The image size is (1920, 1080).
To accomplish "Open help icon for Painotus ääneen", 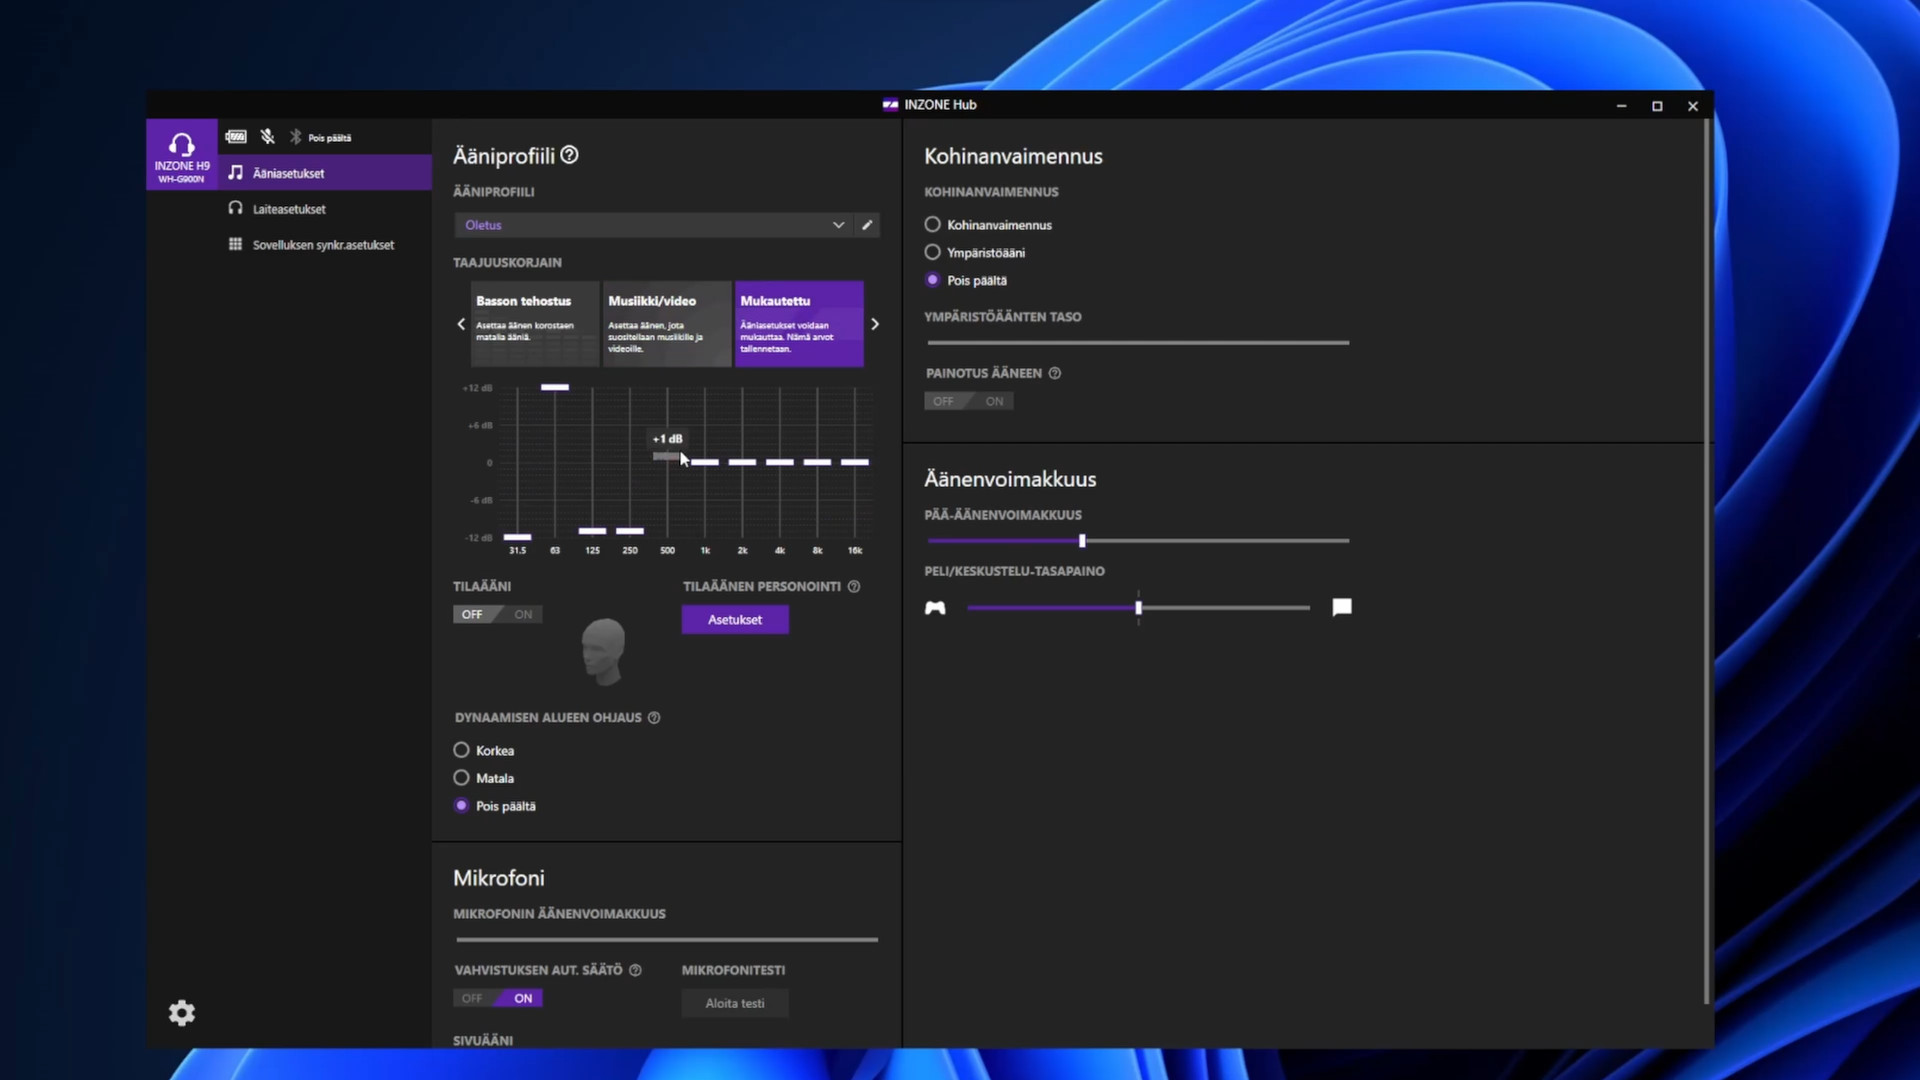I will click(1055, 373).
